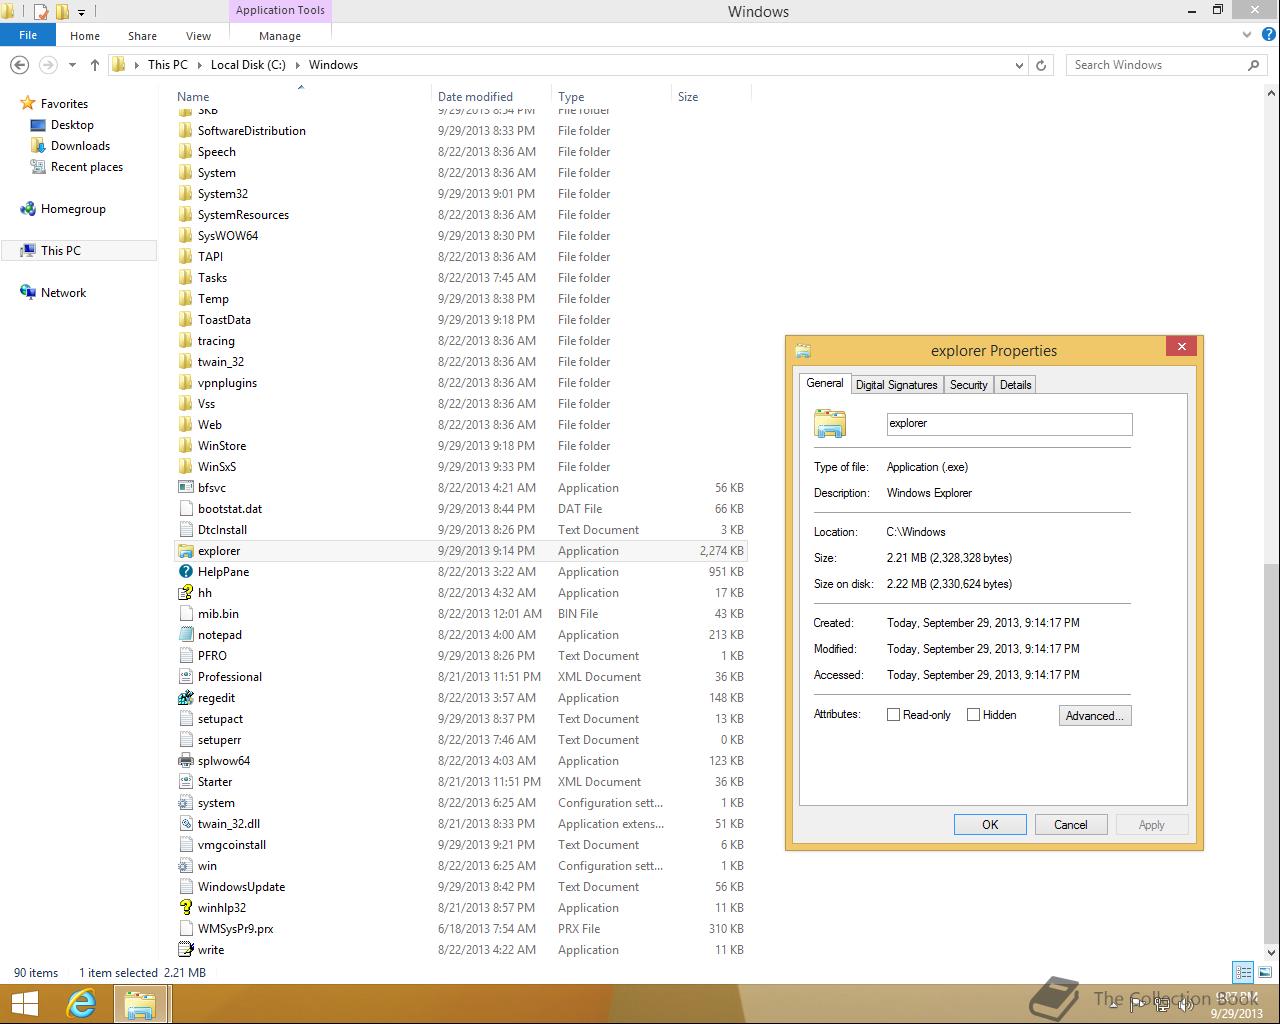This screenshot has width=1280, height=1024.
Task: Open Explorer Help question mark icon
Action: [1267, 35]
